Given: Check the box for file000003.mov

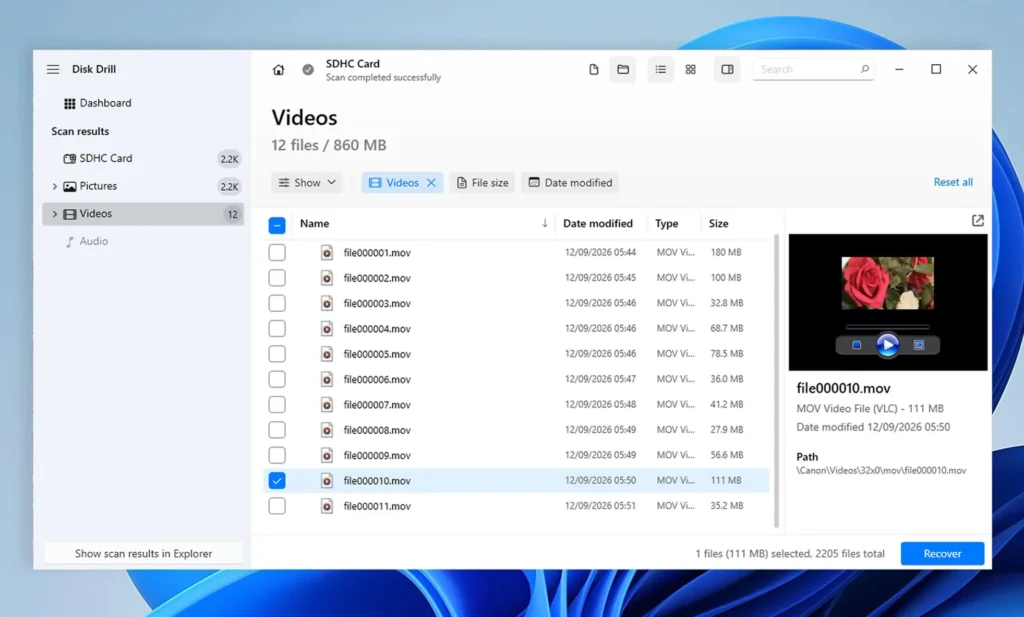Looking at the screenshot, I should pos(277,303).
